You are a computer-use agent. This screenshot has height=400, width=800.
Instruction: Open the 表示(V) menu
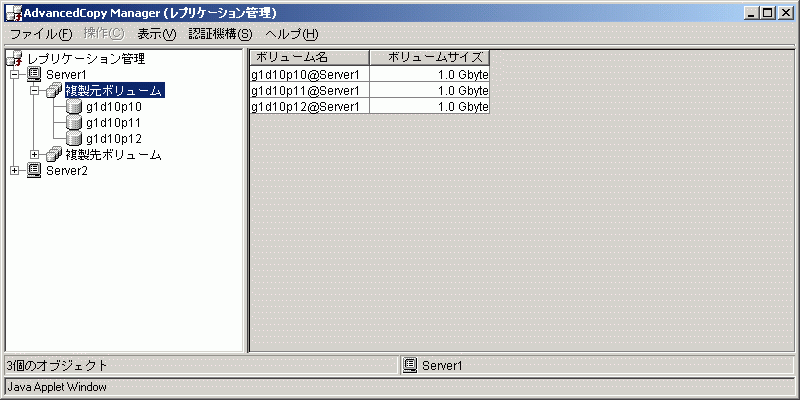tap(157, 34)
